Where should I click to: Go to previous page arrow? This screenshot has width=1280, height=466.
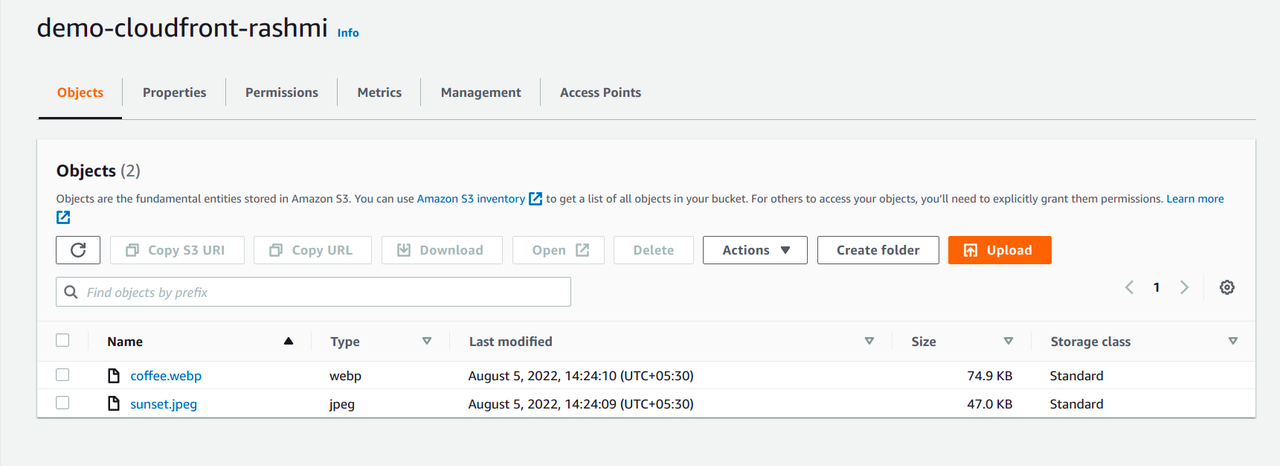coord(1129,287)
